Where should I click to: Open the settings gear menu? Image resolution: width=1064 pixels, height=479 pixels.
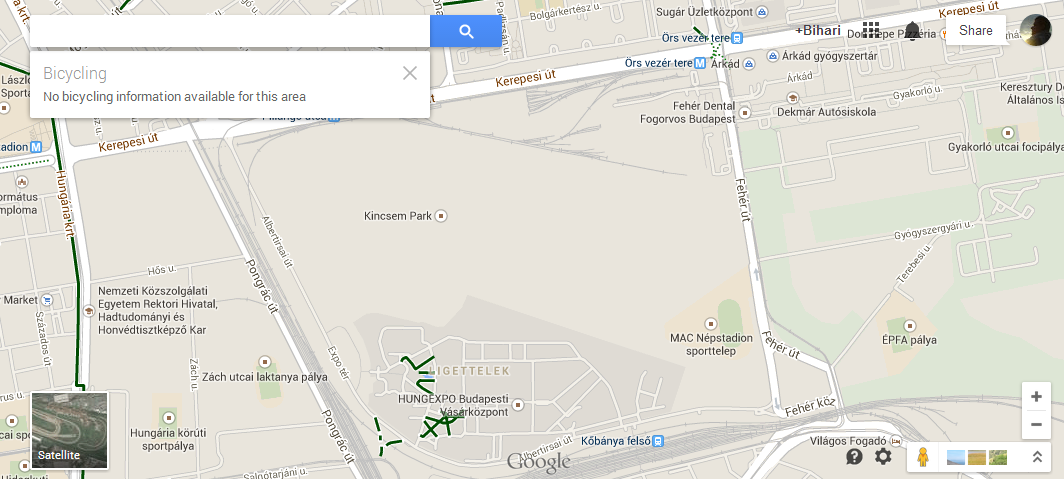coord(883,457)
